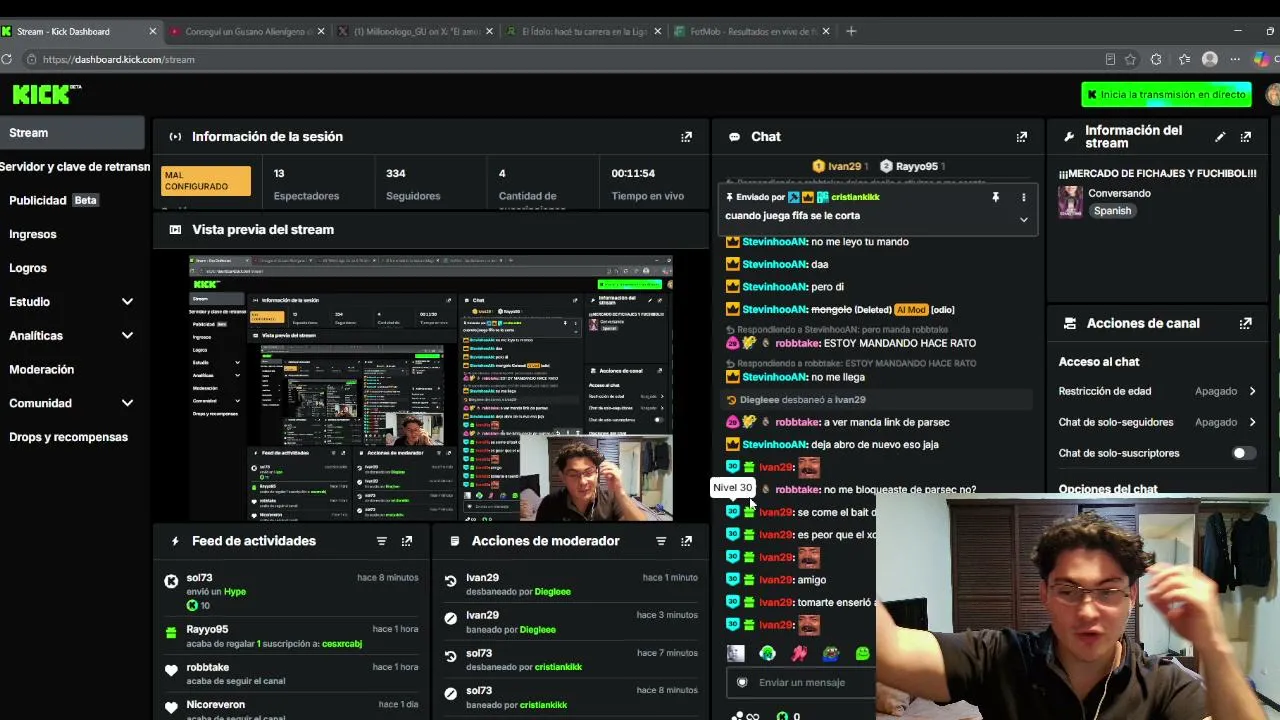Click the Rayyo95 top gifter badge
The width and height of the screenshot is (1280, 720).
click(912, 167)
